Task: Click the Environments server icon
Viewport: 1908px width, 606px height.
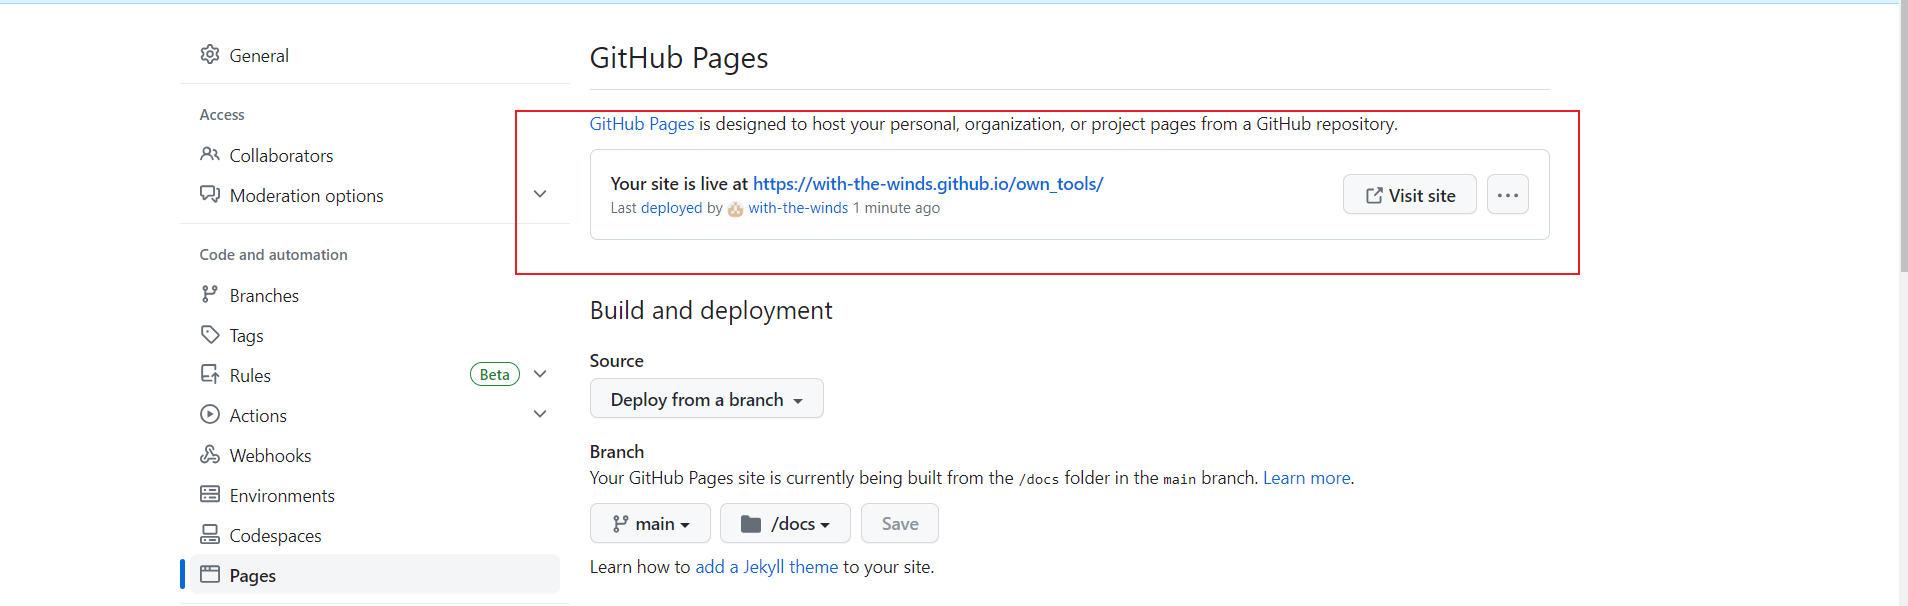Action: (x=210, y=494)
